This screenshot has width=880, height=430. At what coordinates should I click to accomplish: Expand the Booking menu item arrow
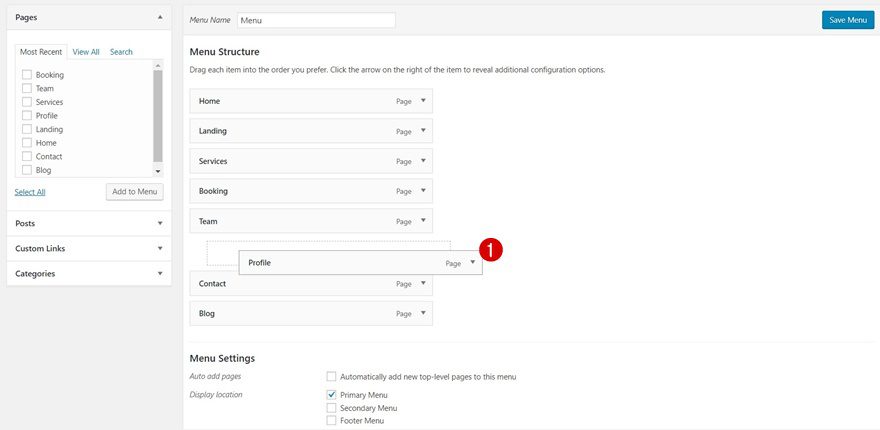coord(423,191)
